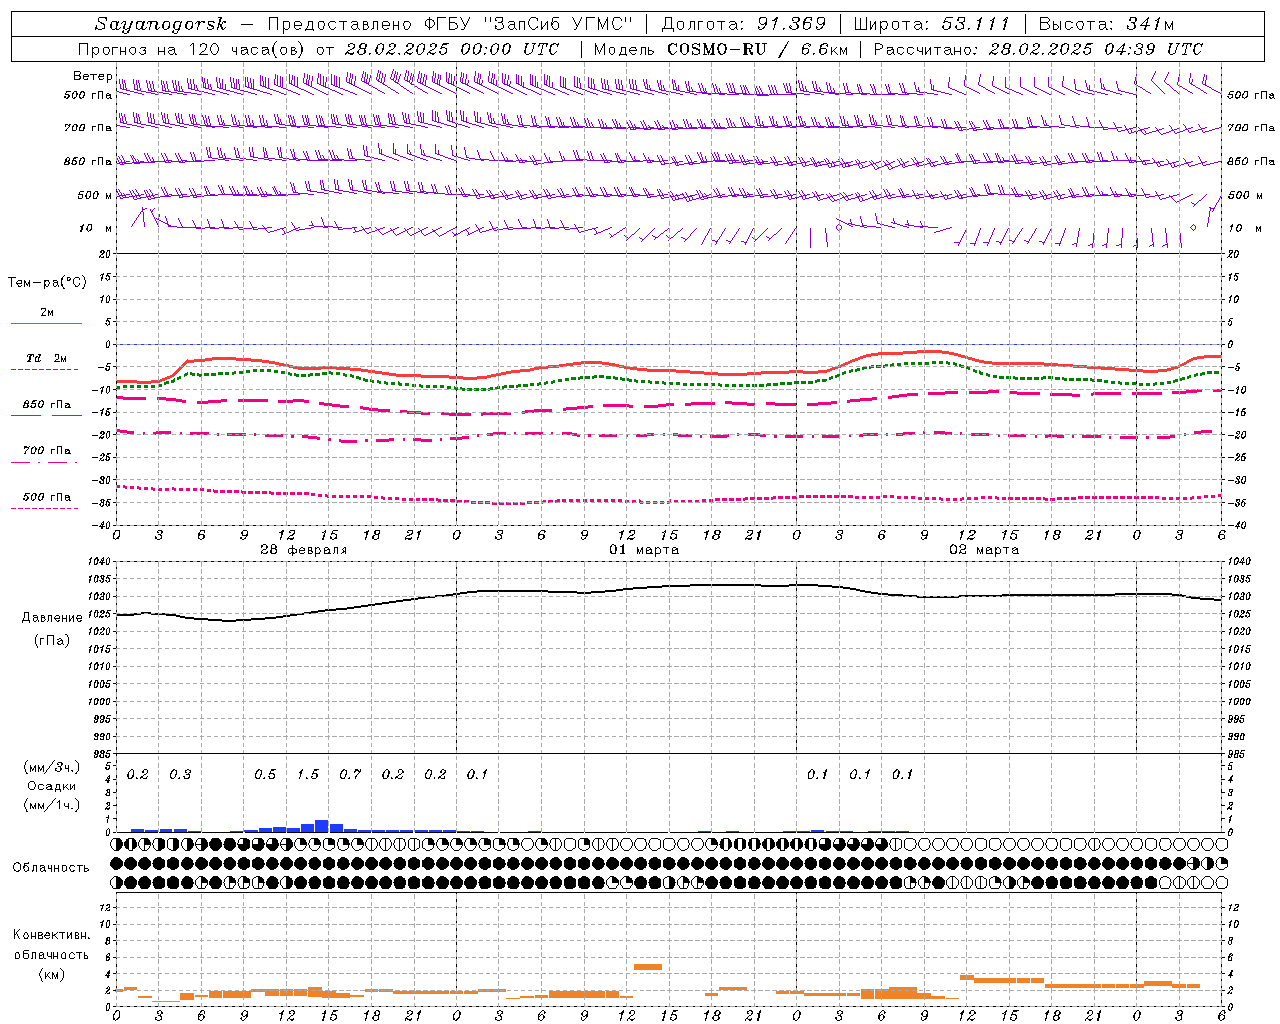Click the Давление panel label
Viewport: 1280px width, 1024px height.
pos(52,618)
